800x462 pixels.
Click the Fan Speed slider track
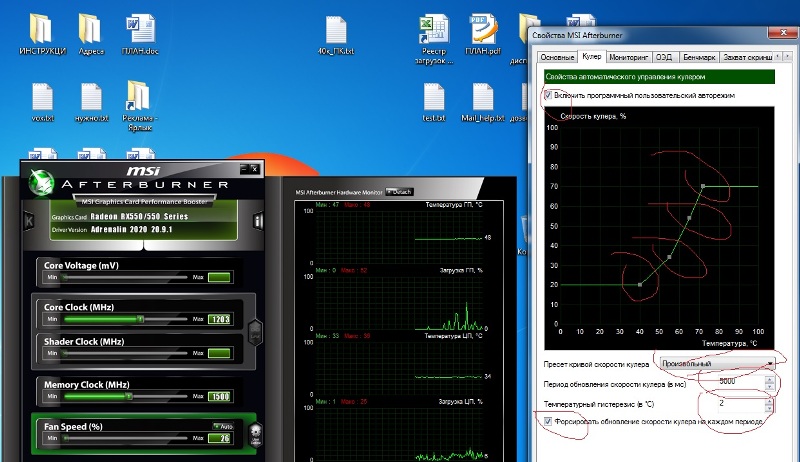pos(125,438)
